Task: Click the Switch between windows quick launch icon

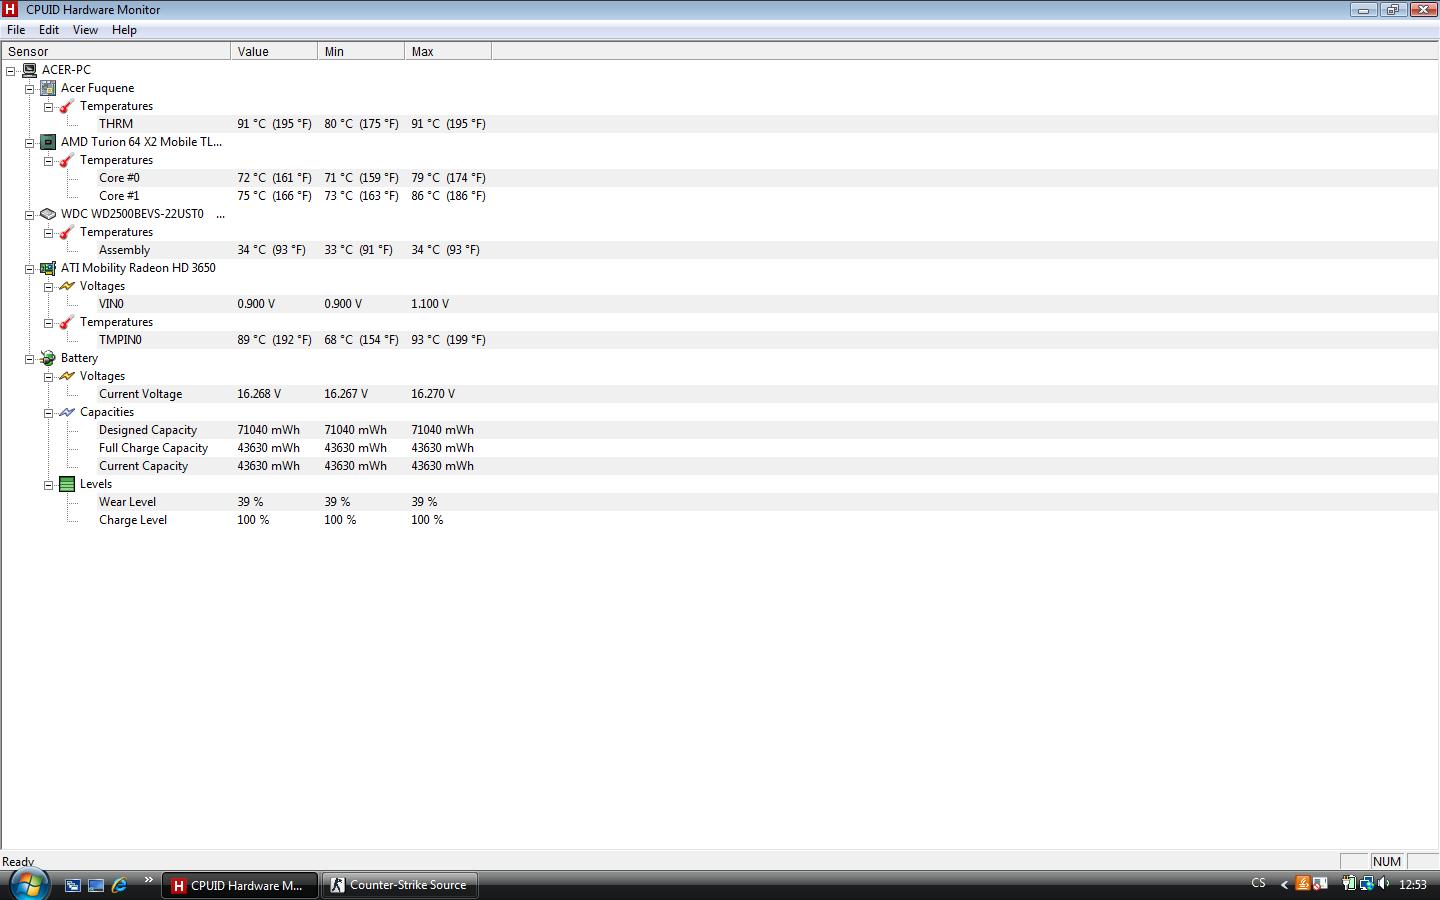Action: pyautogui.click(x=73, y=885)
